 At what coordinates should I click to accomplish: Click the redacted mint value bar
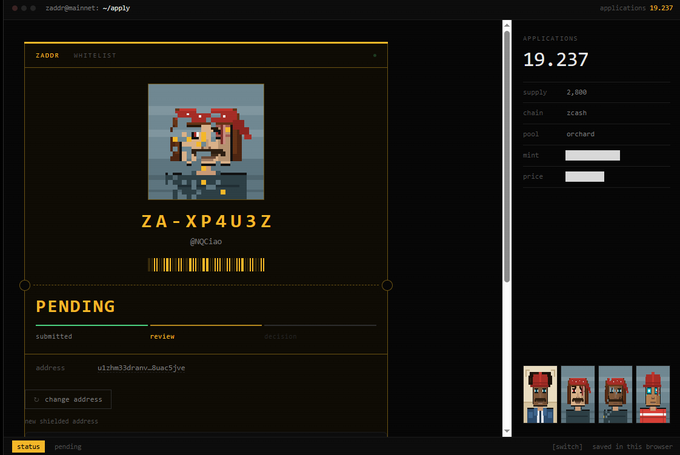click(592, 155)
